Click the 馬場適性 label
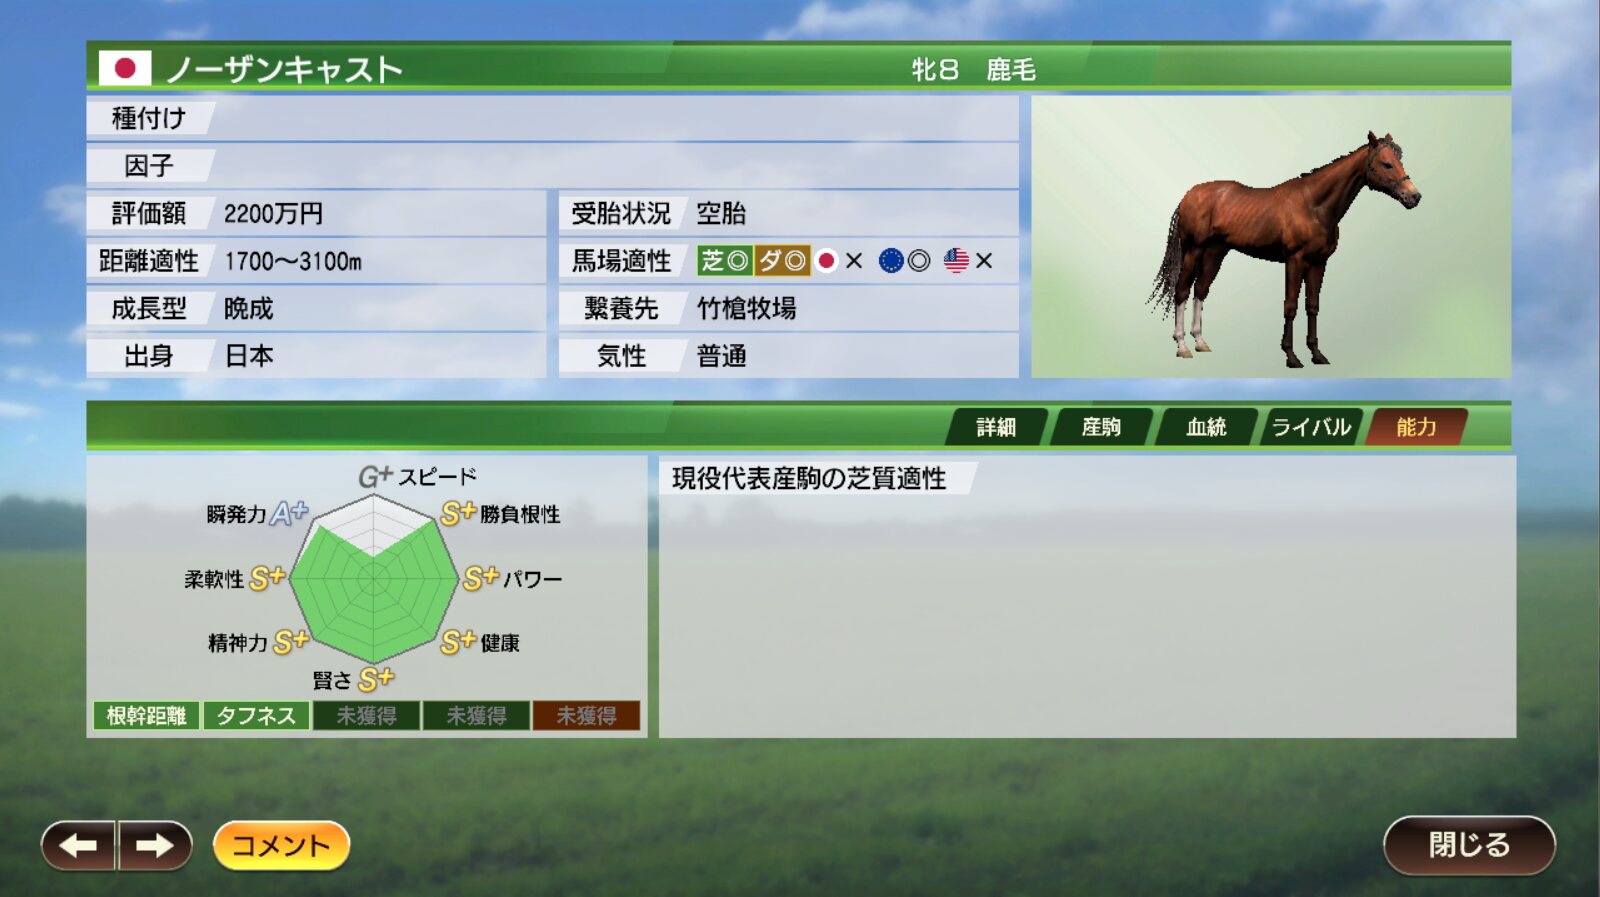Image resolution: width=1600 pixels, height=897 pixels. click(x=621, y=261)
